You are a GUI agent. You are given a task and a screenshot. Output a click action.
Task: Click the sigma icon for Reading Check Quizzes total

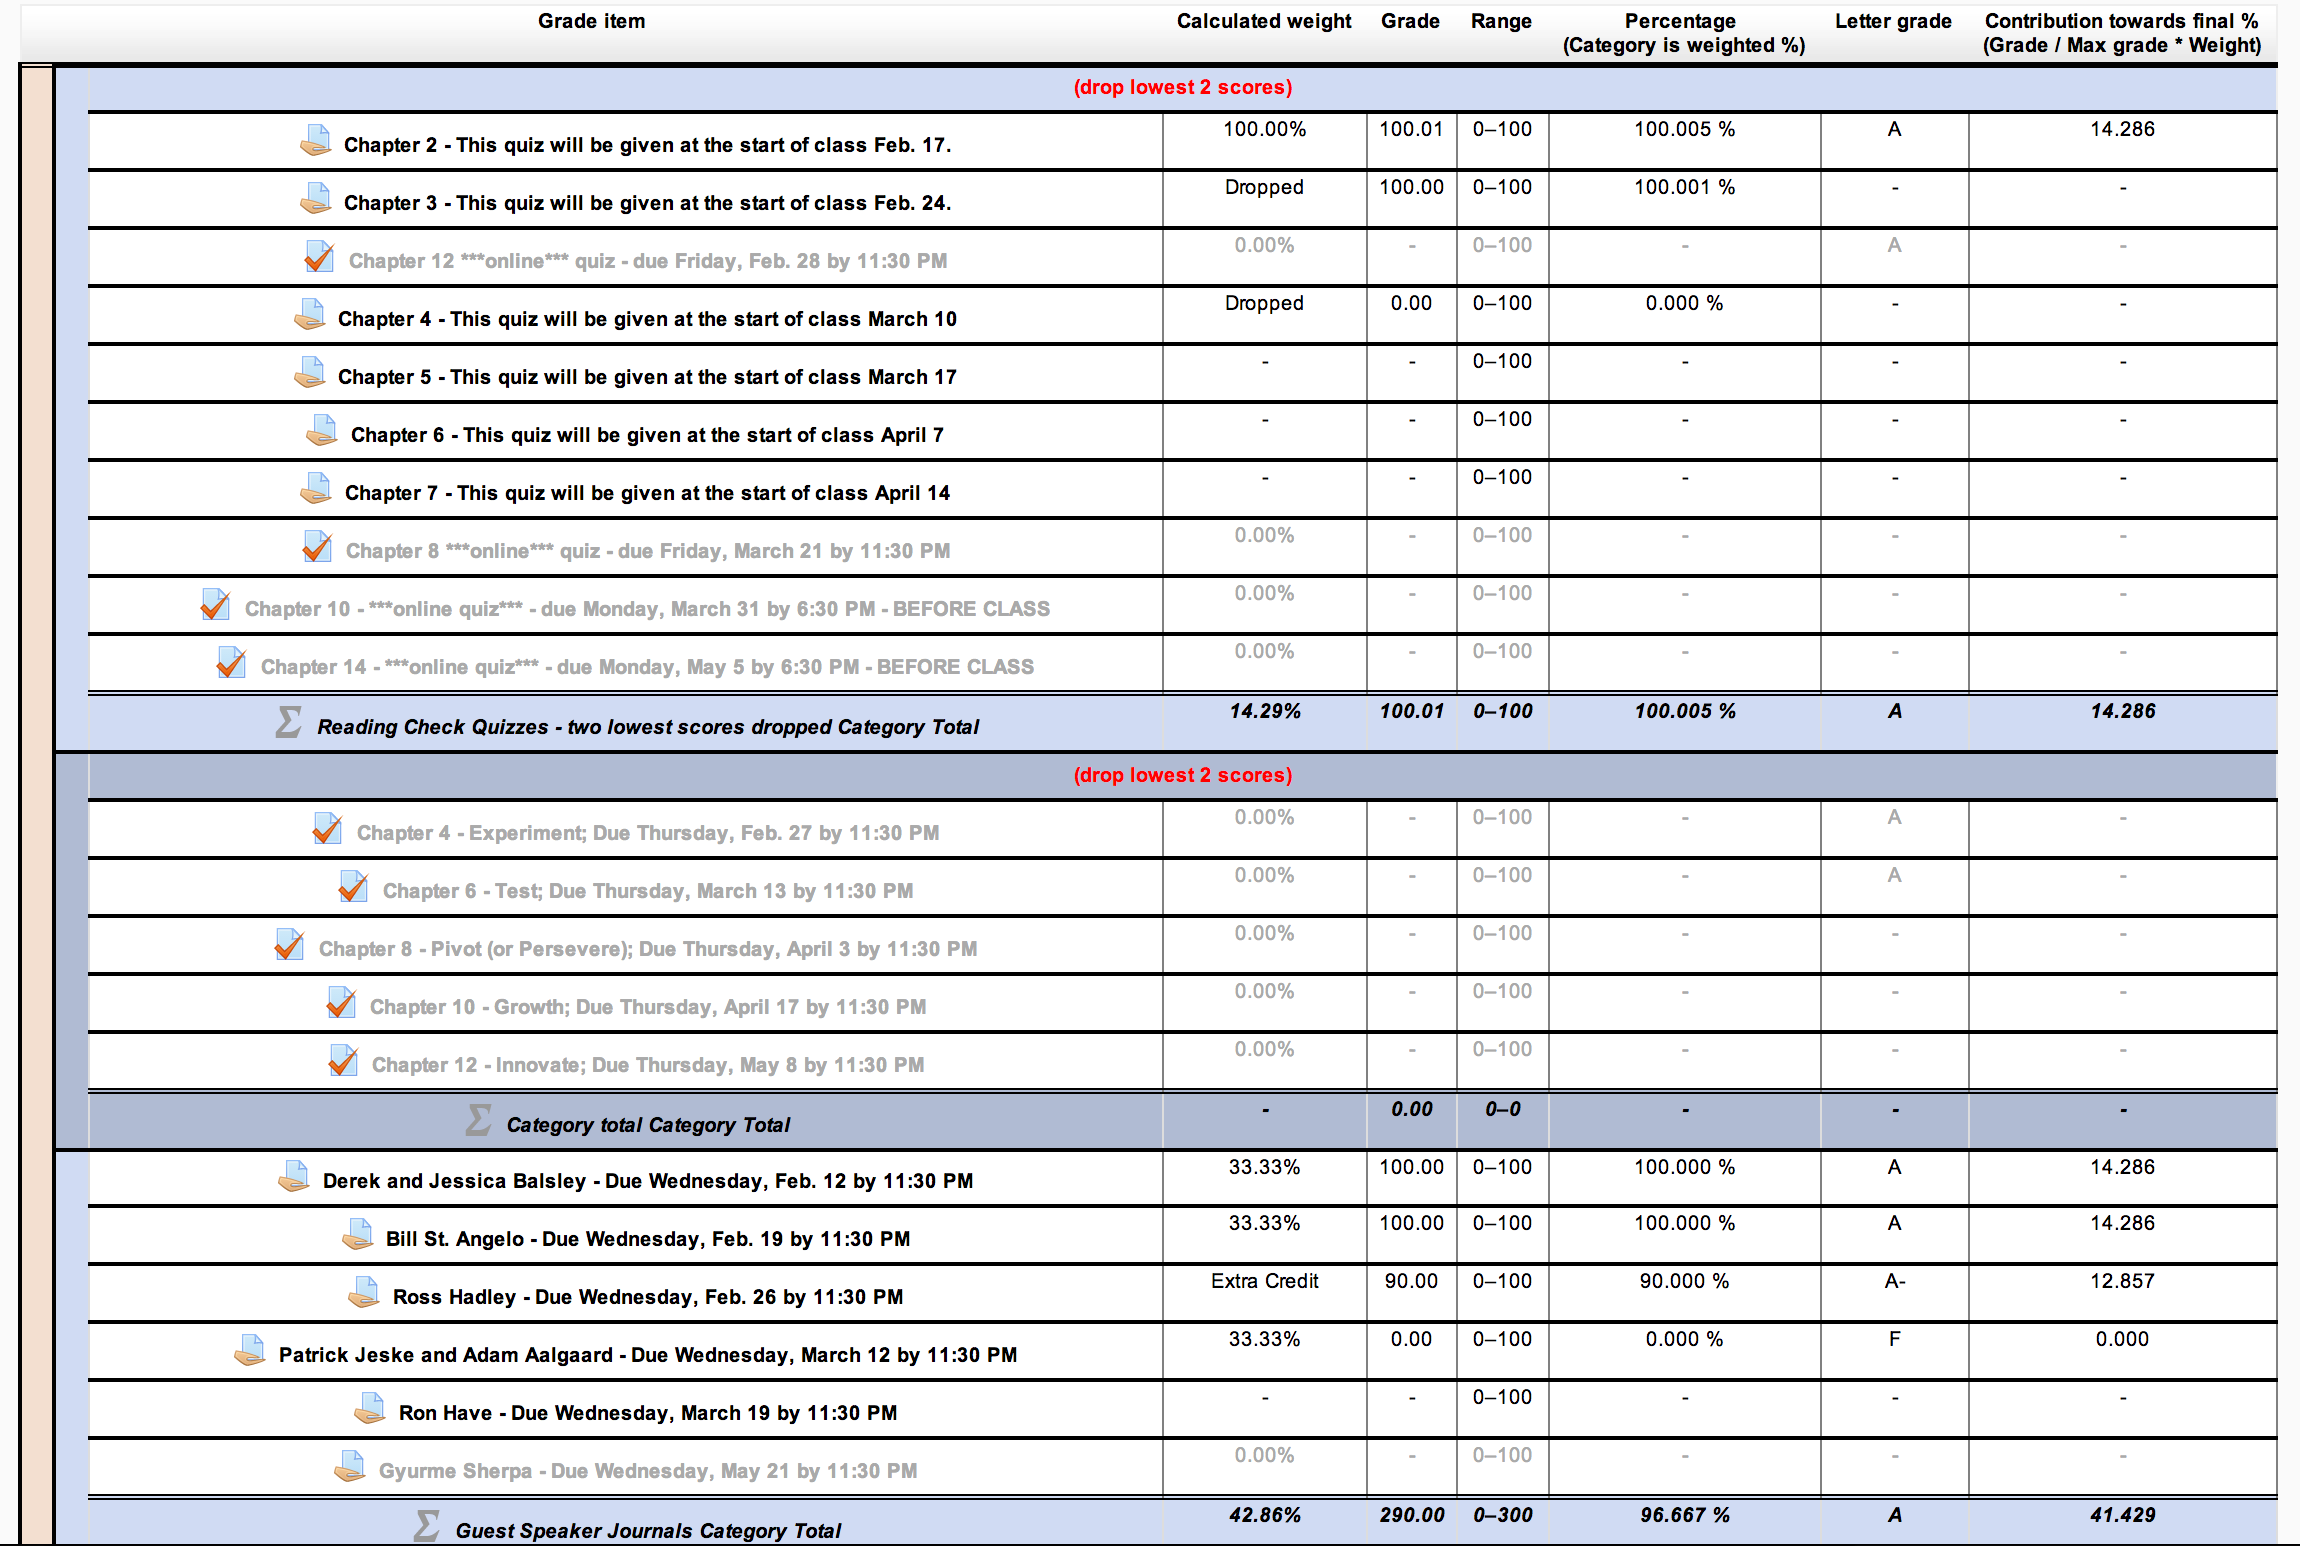coord(289,722)
